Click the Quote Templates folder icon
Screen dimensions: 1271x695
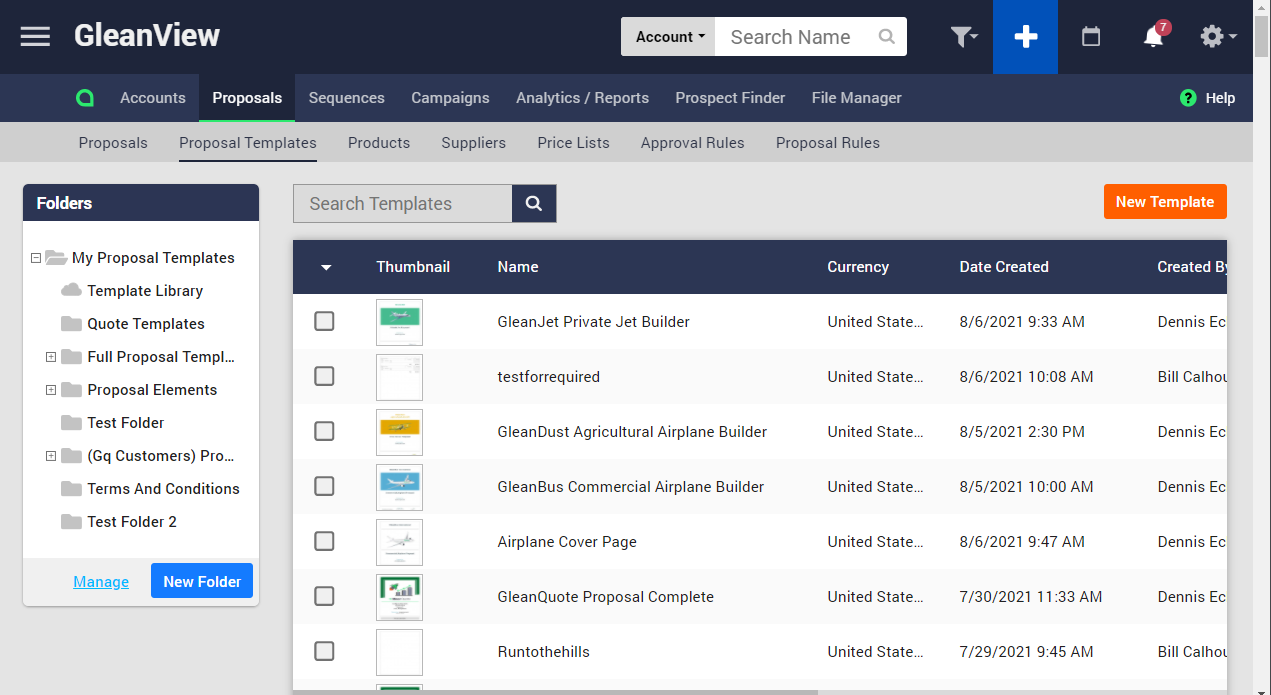click(71, 324)
